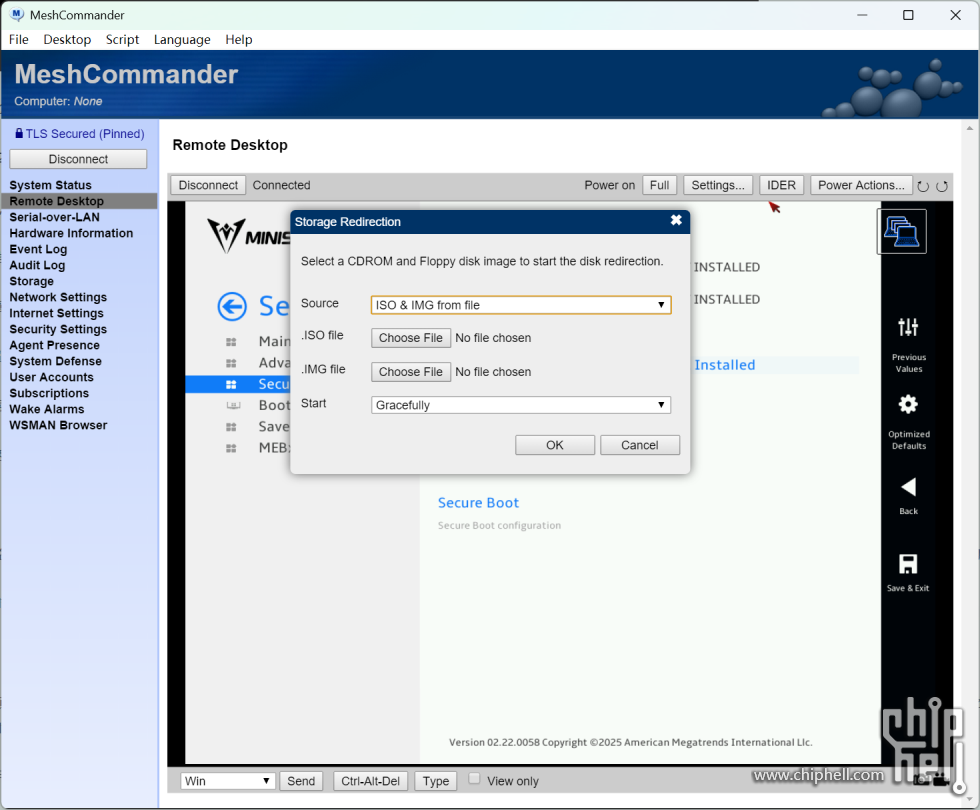Expand the Win special key dropdown
Viewport: 980px width, 810px height.
tap(228, 781)
